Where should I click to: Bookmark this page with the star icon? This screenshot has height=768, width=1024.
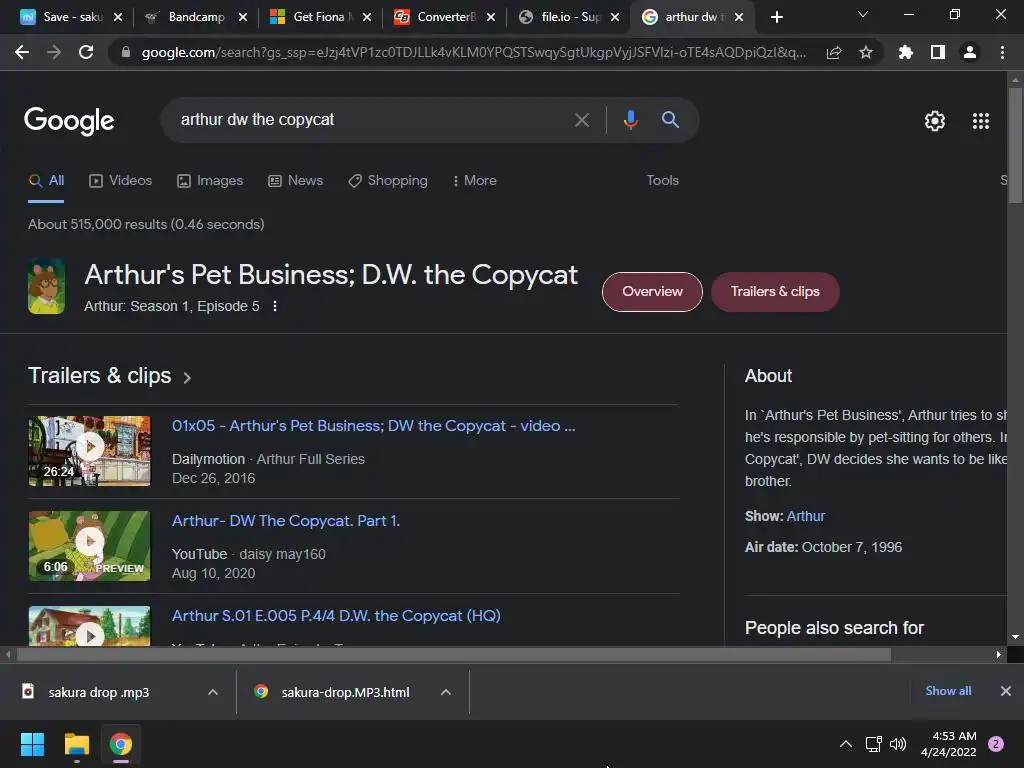[x=866, y=52]
